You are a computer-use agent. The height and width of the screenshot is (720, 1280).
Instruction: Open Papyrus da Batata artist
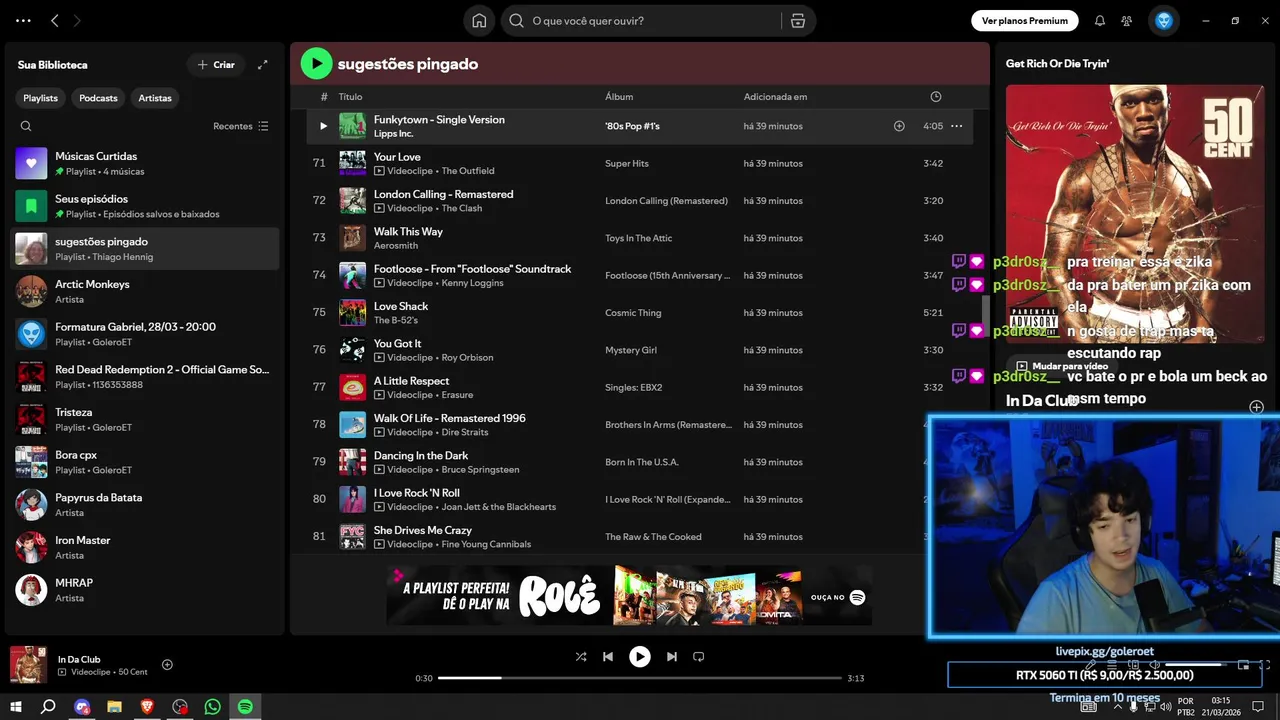pyautogui.click(x=145, y=504)
